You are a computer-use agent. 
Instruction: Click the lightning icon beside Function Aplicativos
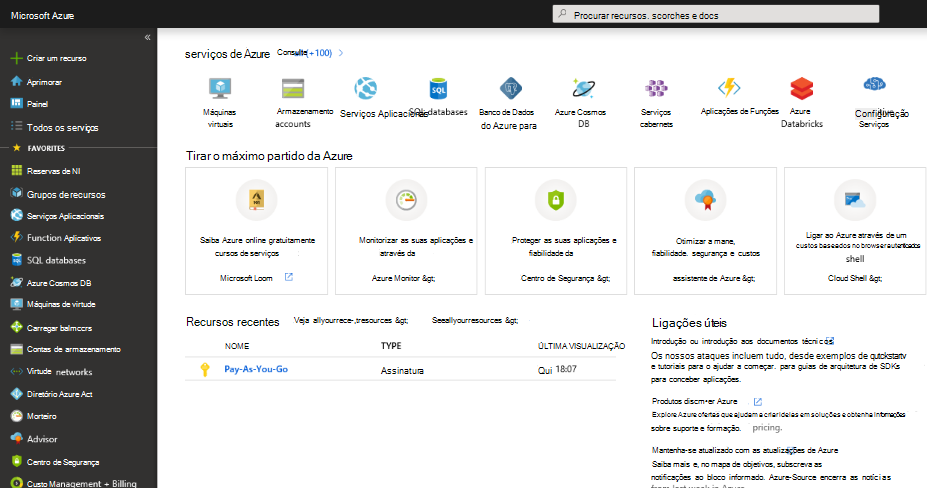pos(17,237)
